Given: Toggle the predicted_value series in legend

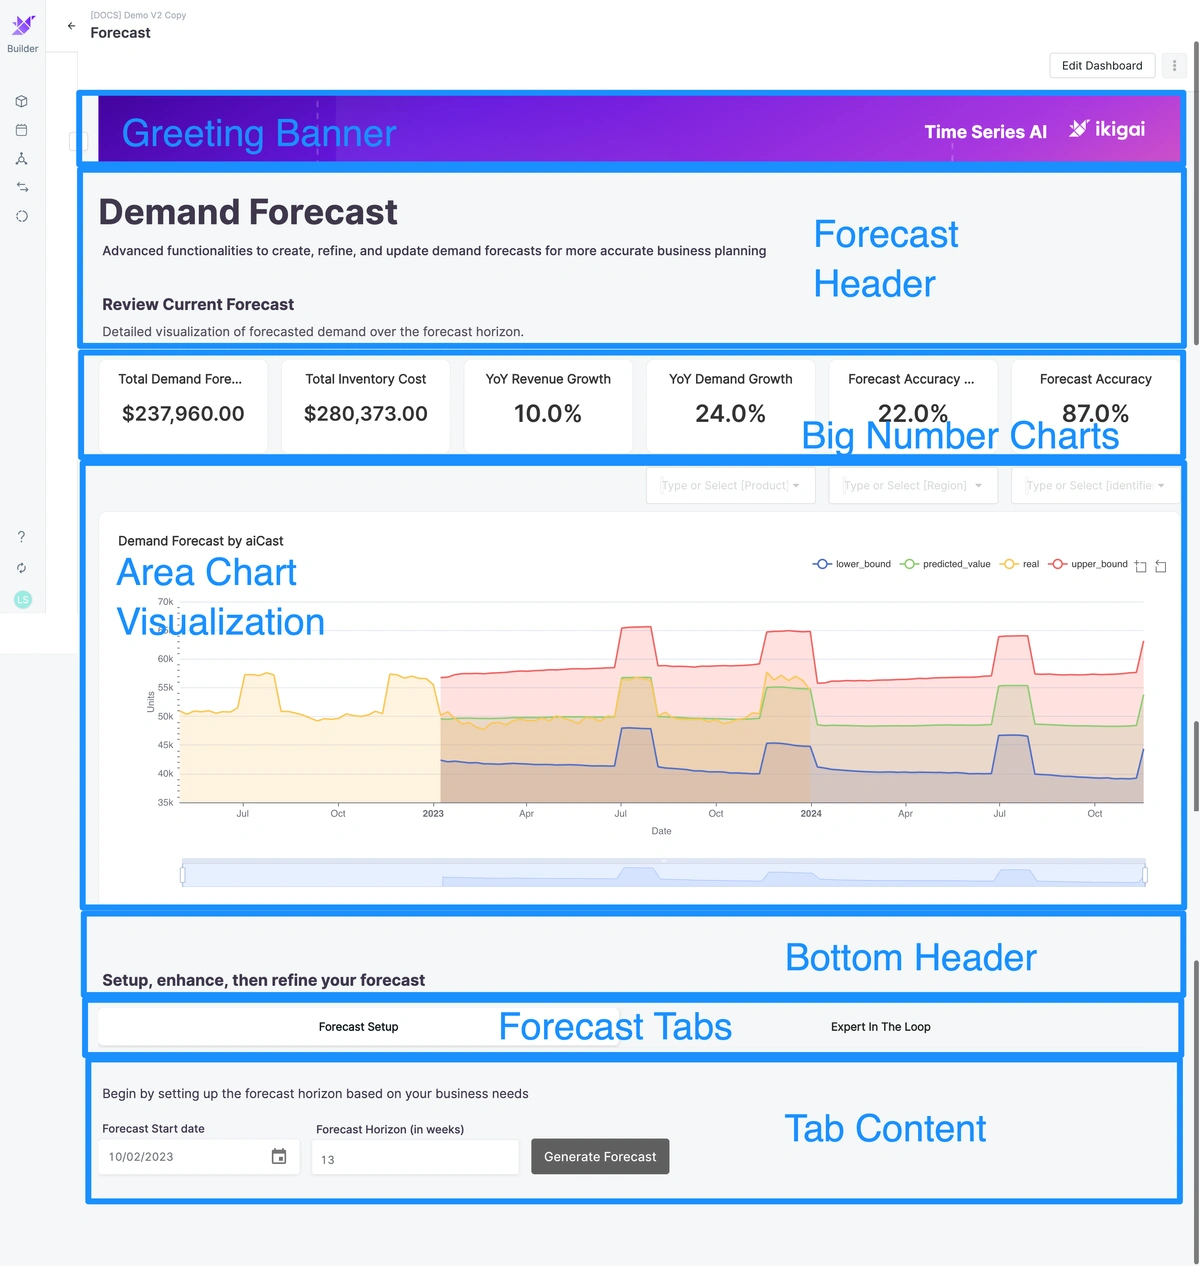Looking at the screenshot, I should (x=946, y=564).
